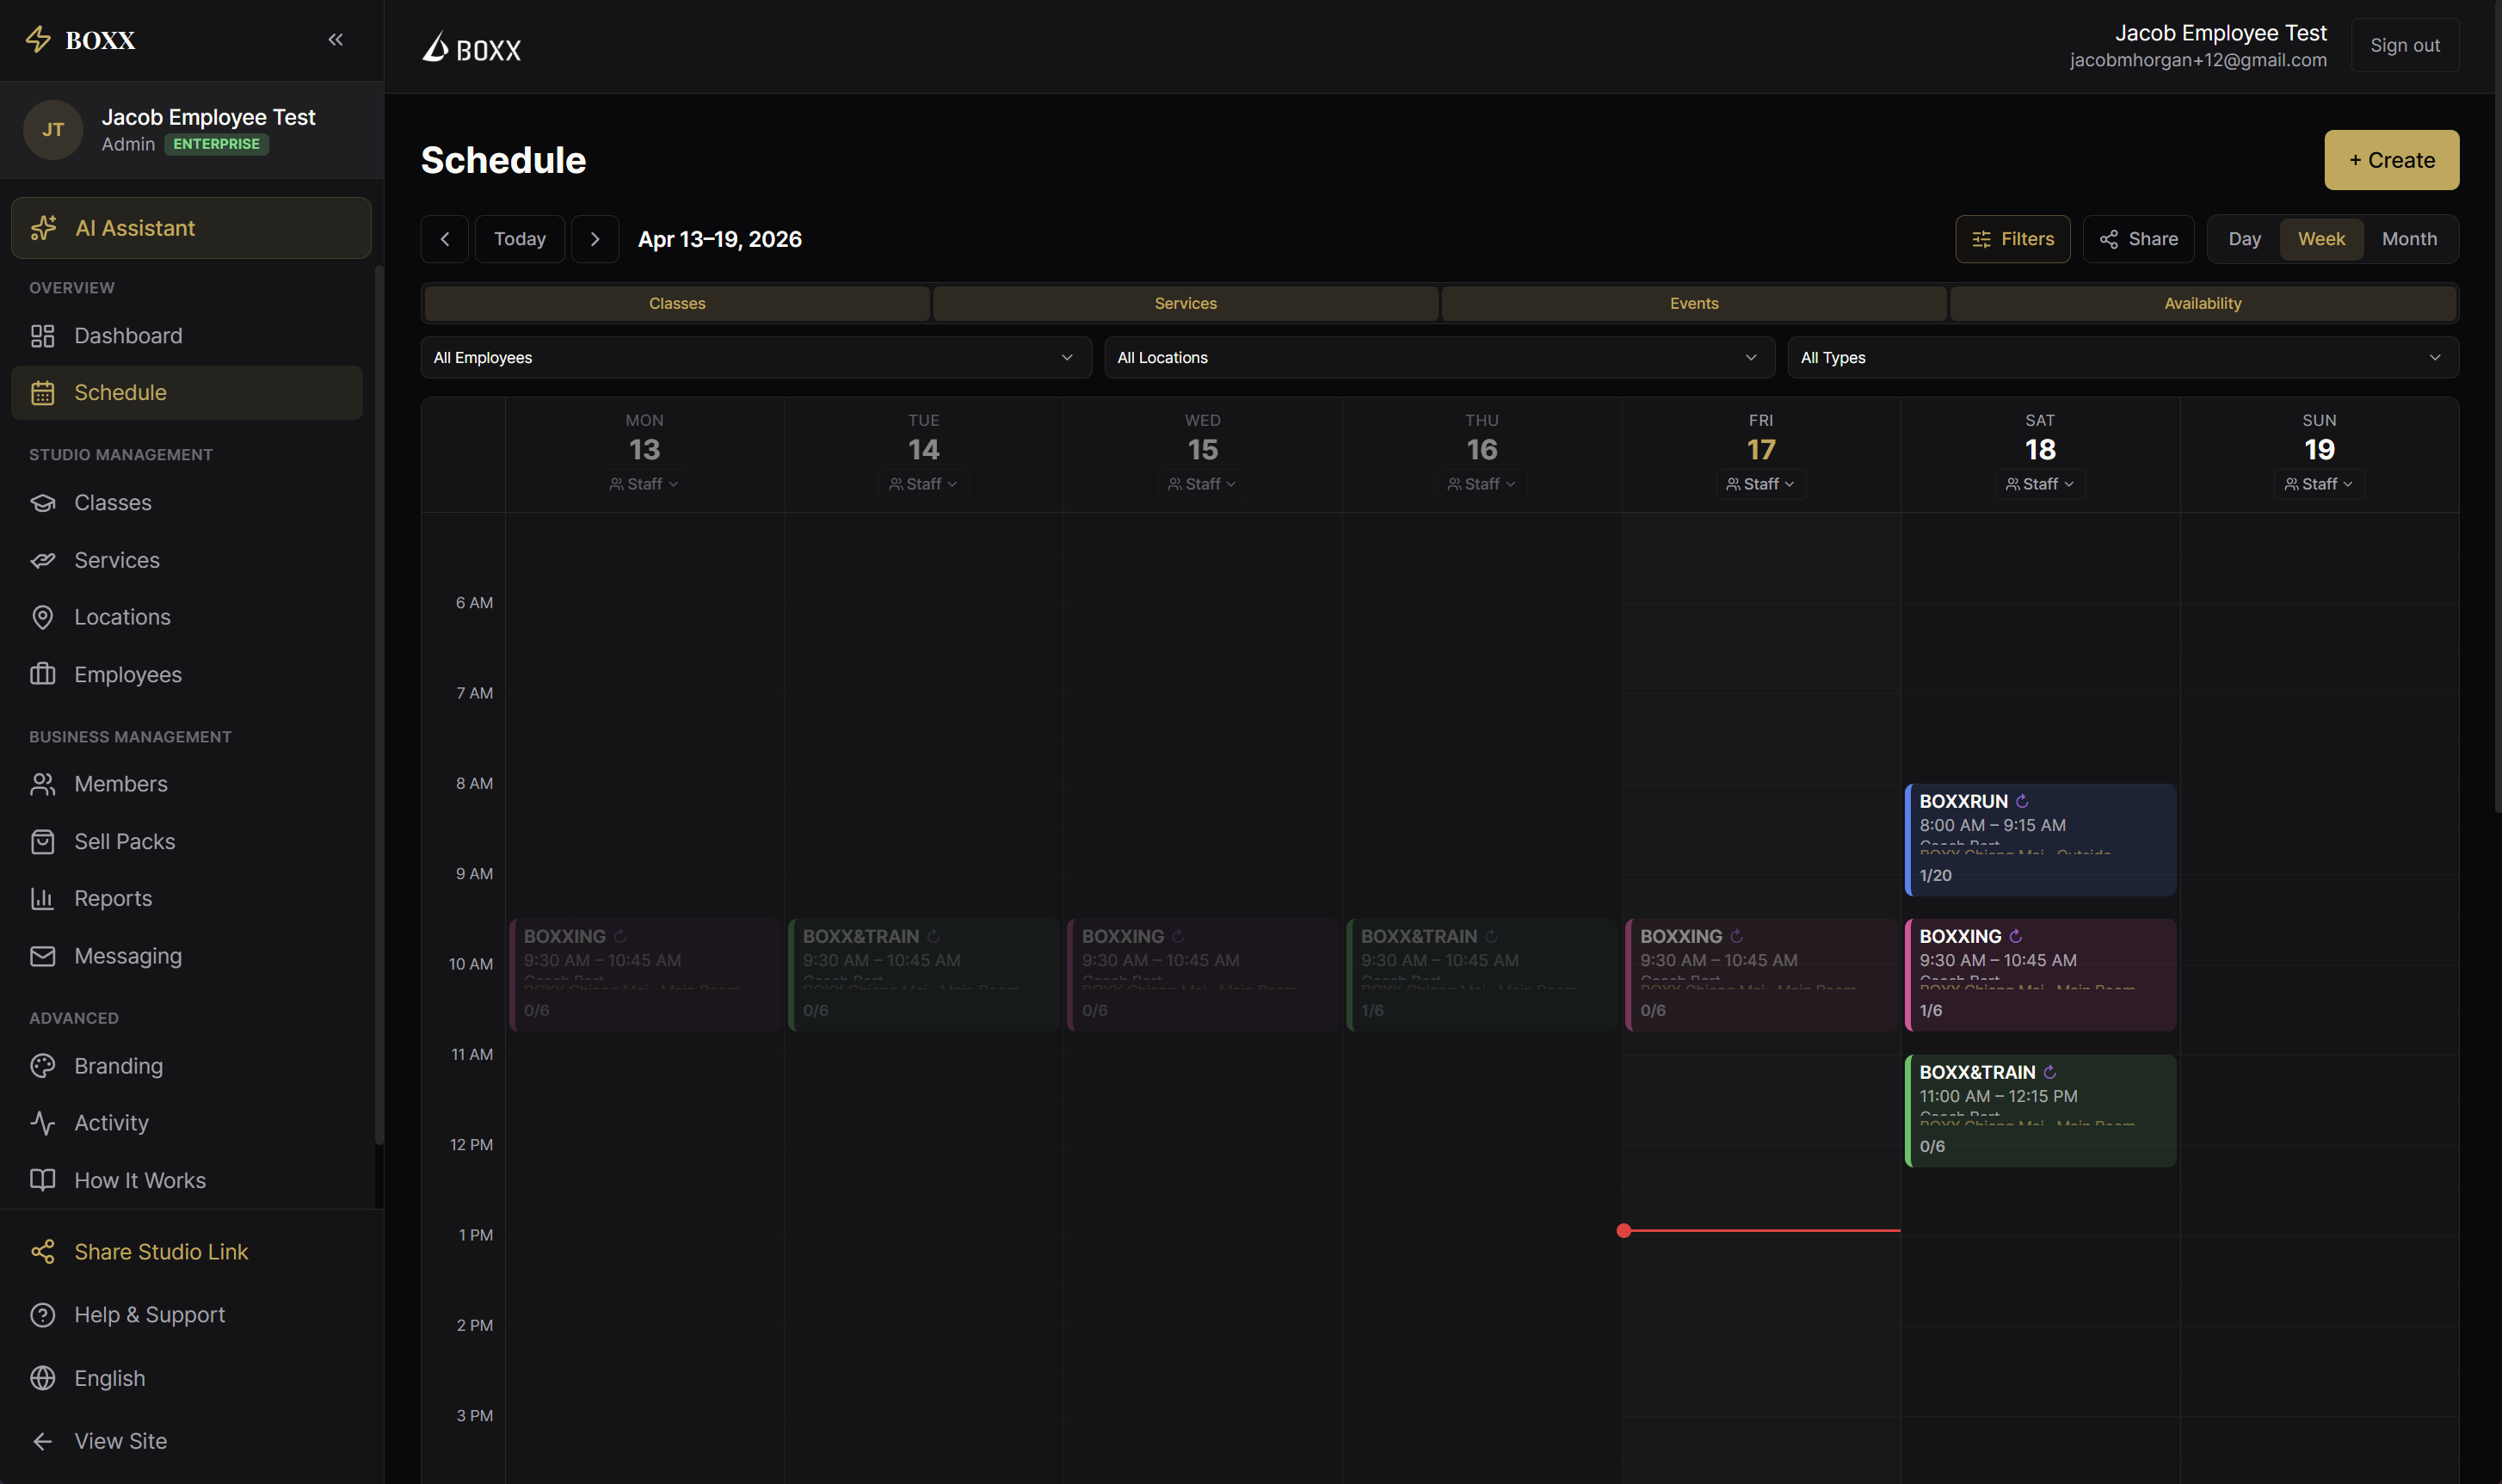Click the recurring icon on Saturday BOXXRUN
2502x1484 pixels.
coord(2022,801)
